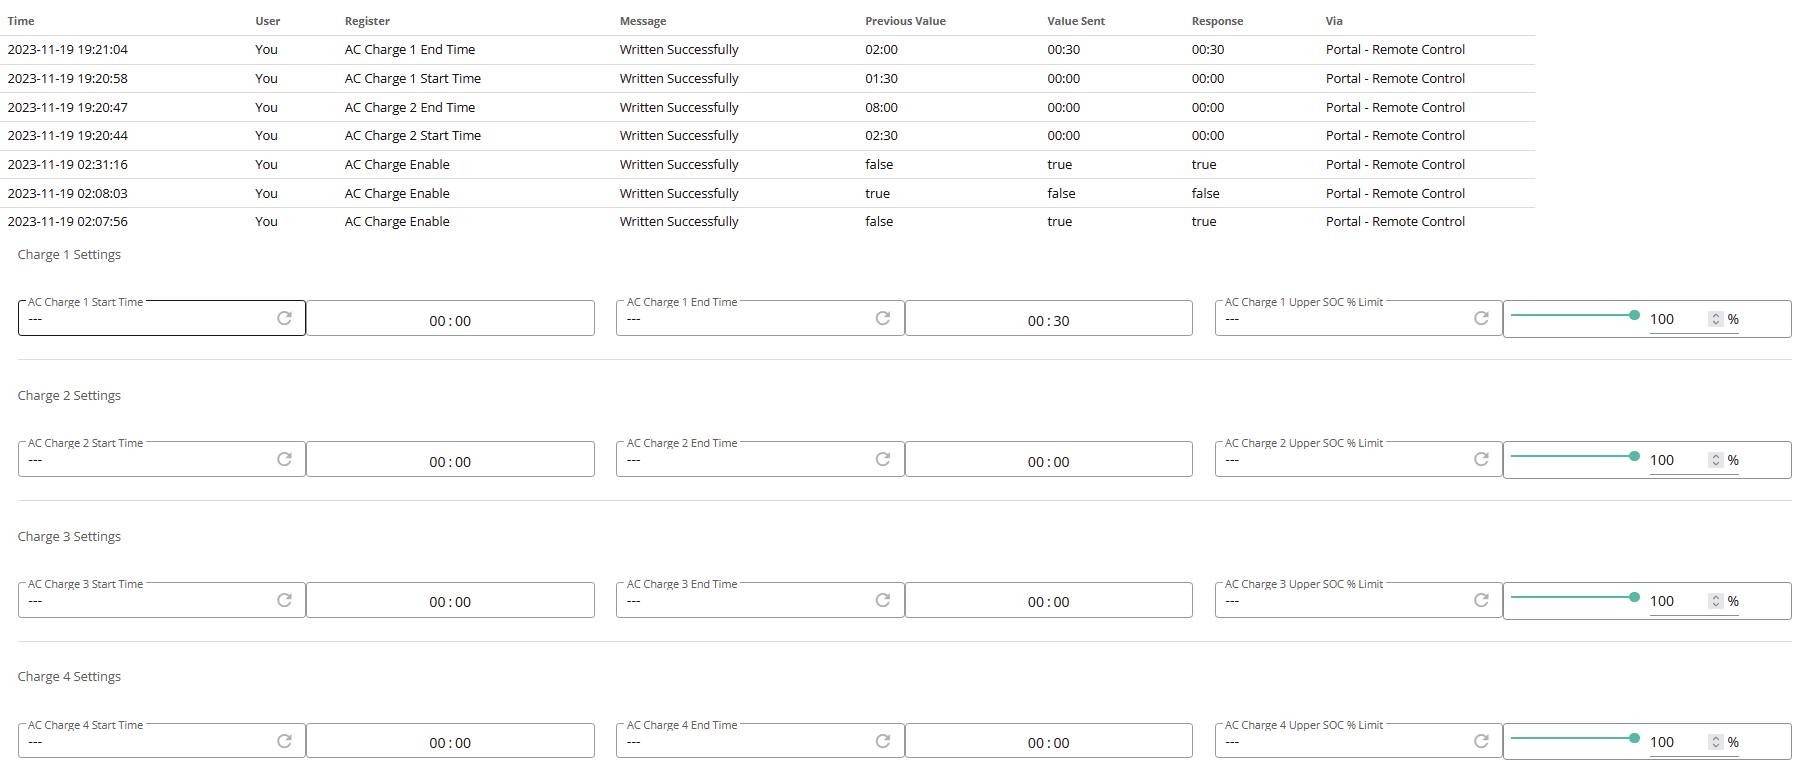
Task: Click the AC Charge 2 Start Time register cell
Action: pos(413,135)
